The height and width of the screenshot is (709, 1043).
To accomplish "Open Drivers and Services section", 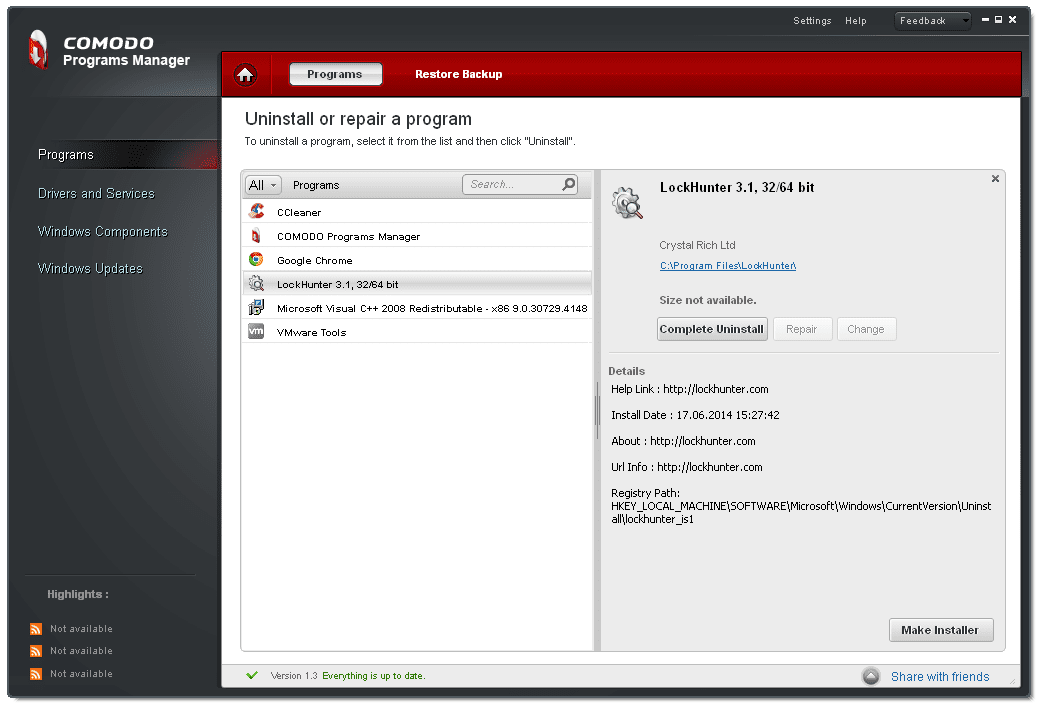I will (96, 193).
